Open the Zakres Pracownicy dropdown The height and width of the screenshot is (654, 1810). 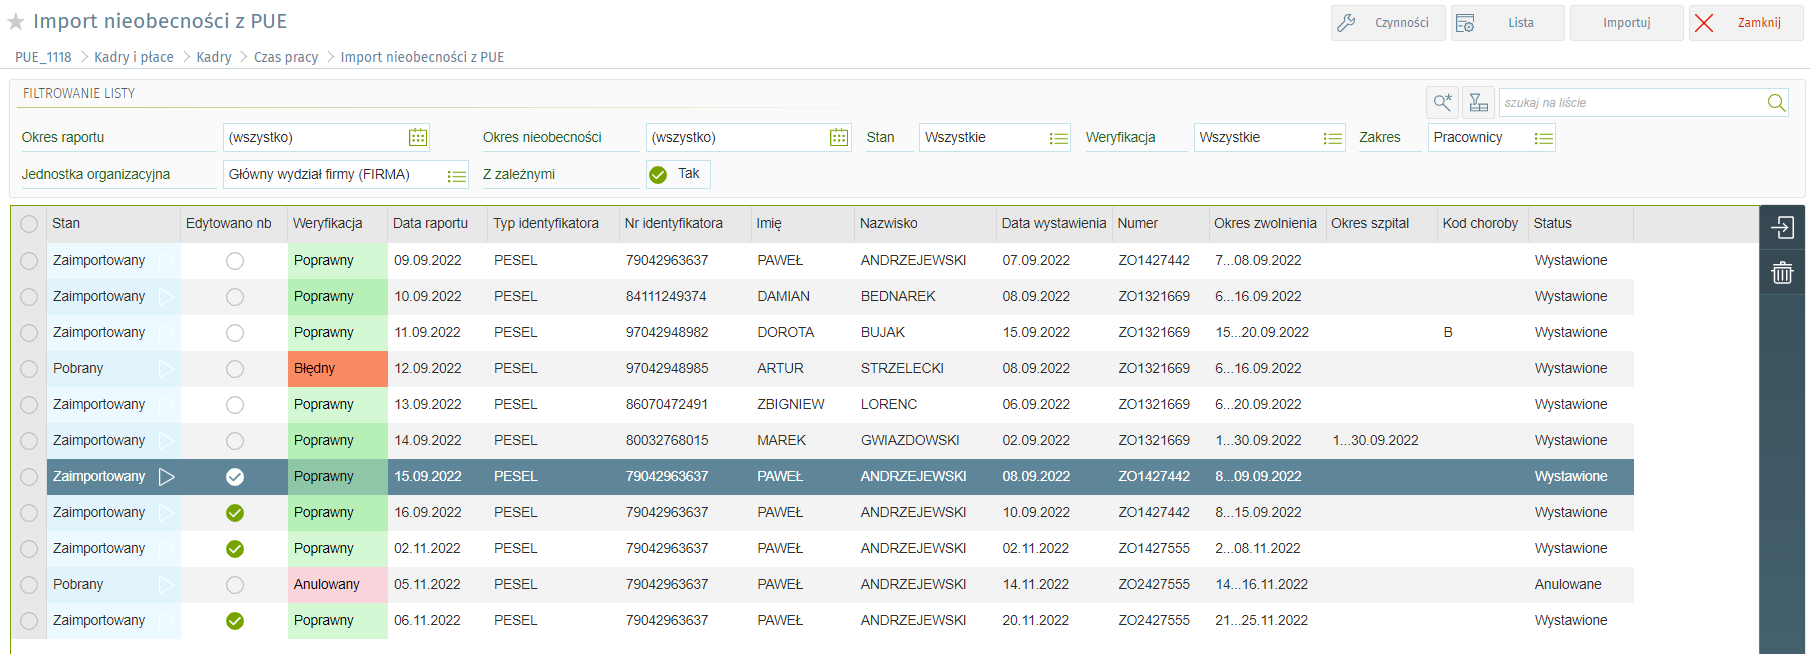tap(1543, 138)
